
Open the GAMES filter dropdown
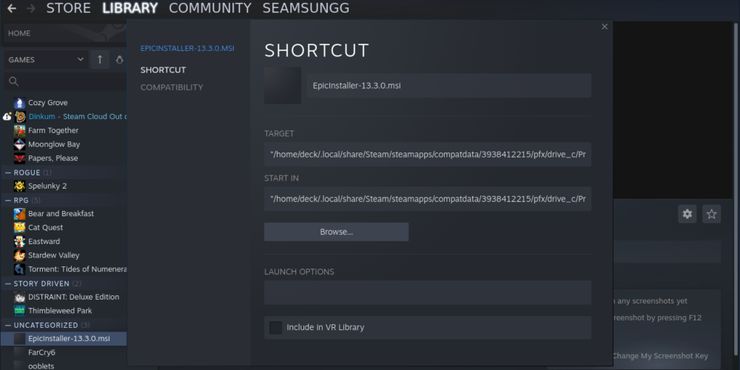[x=46, y=59]
